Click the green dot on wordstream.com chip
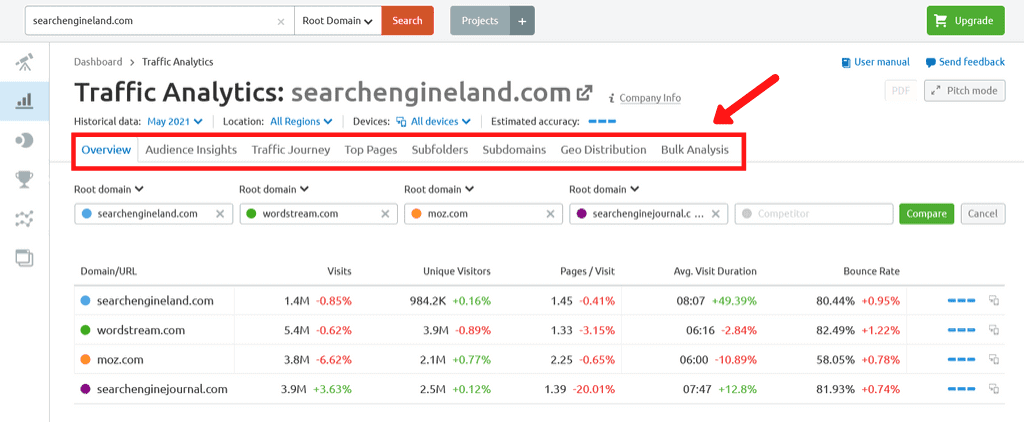The width and height of the screenshot is (1024, 423). pos(252,213)
